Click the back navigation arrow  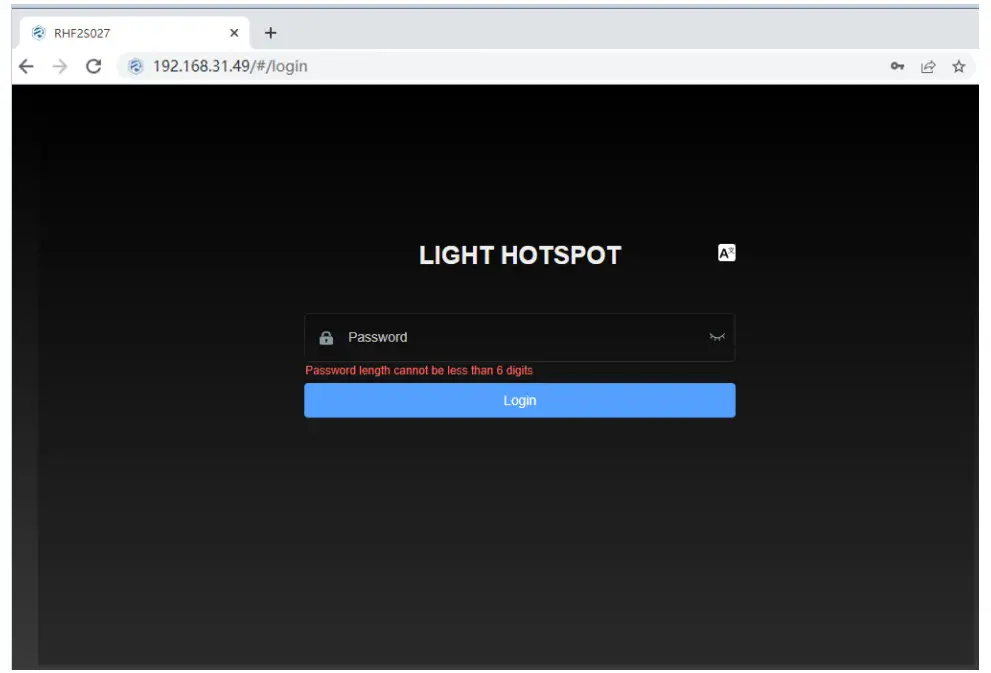[26, 66]
